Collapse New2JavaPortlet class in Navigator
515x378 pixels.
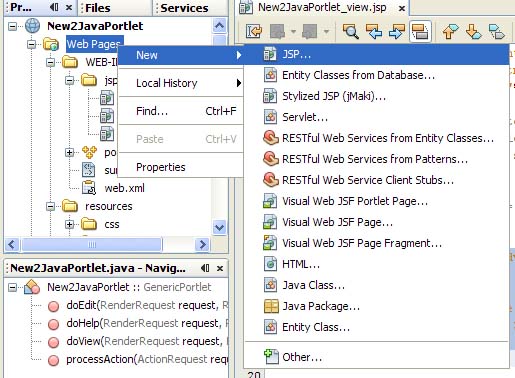[x=12, y=287]
